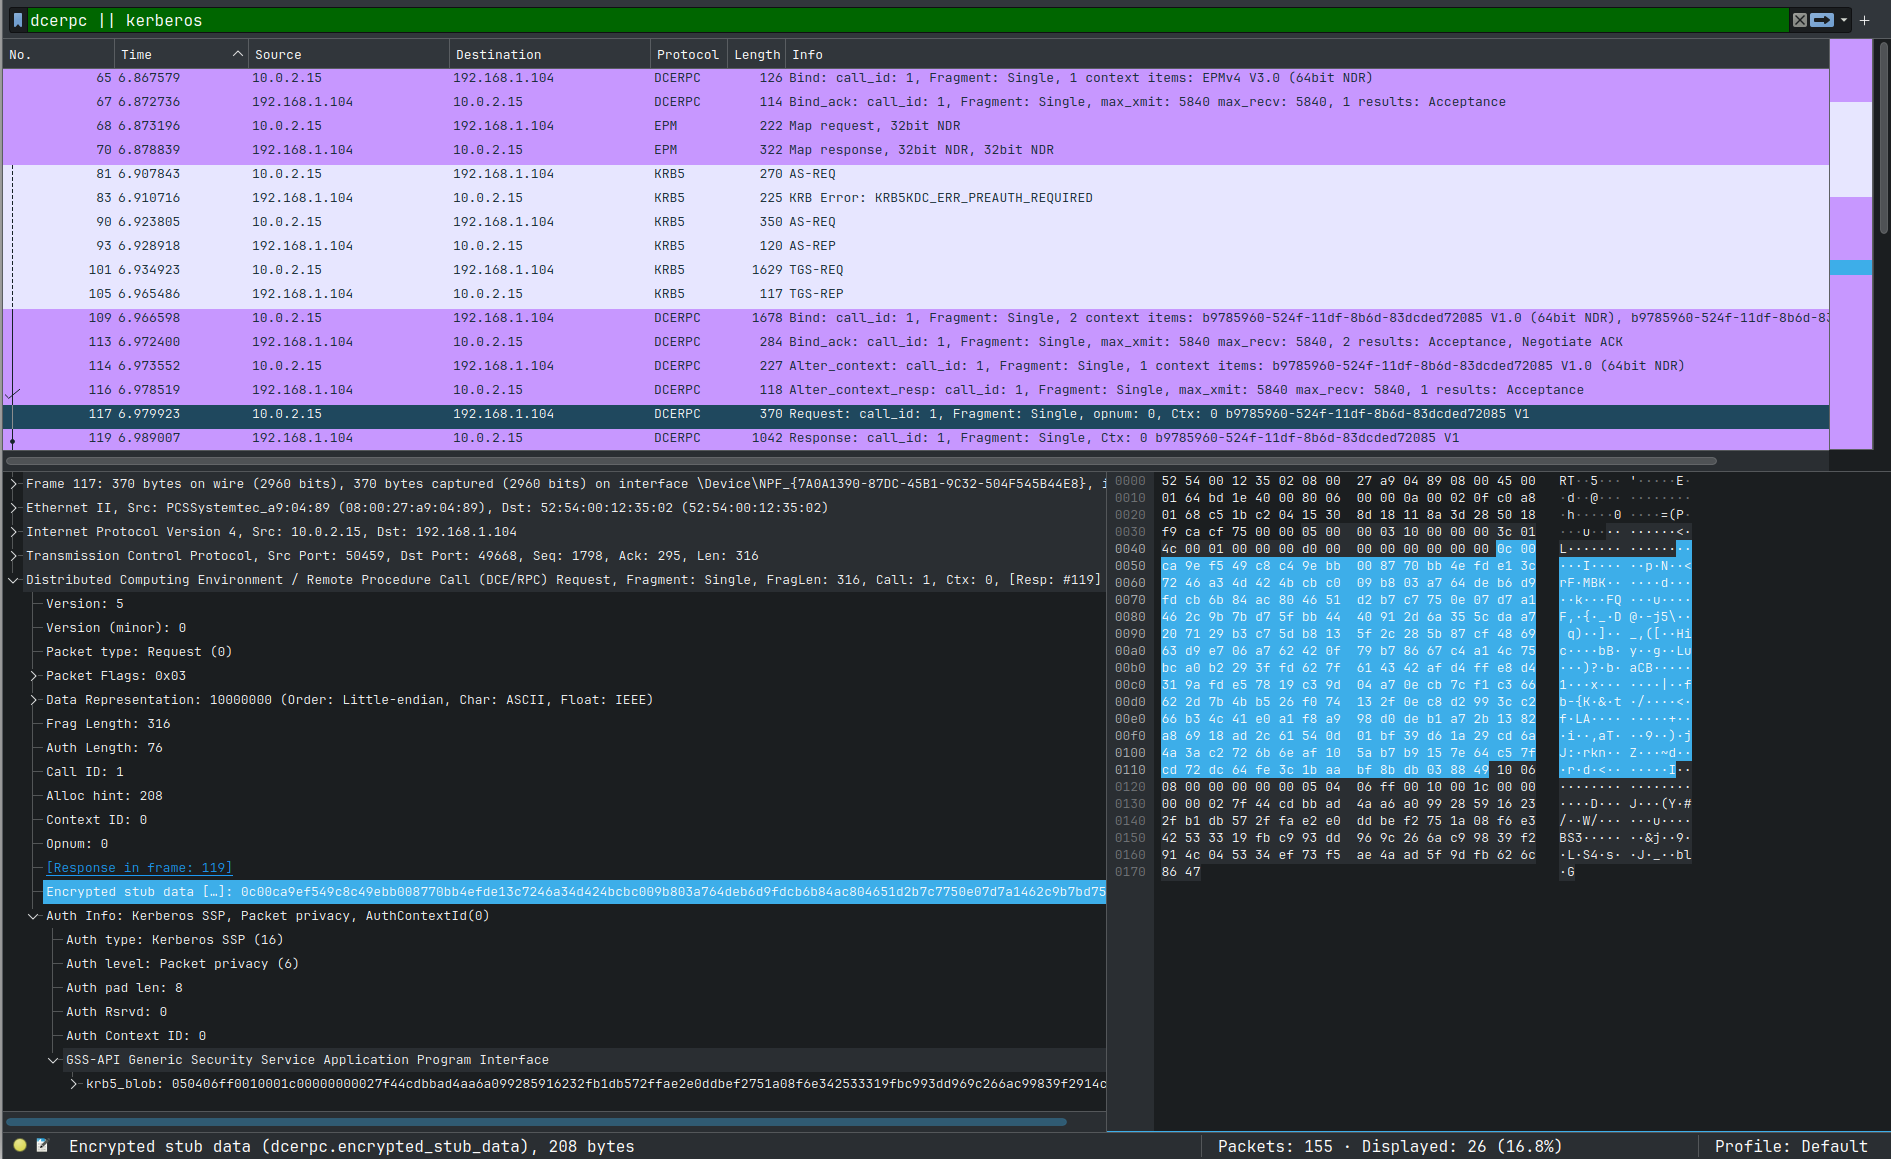Screen dimensions: 1891x1159
Task: Open the filter expression dropdown arrow
Action: pyautogui.click(x=1843, y=20)
